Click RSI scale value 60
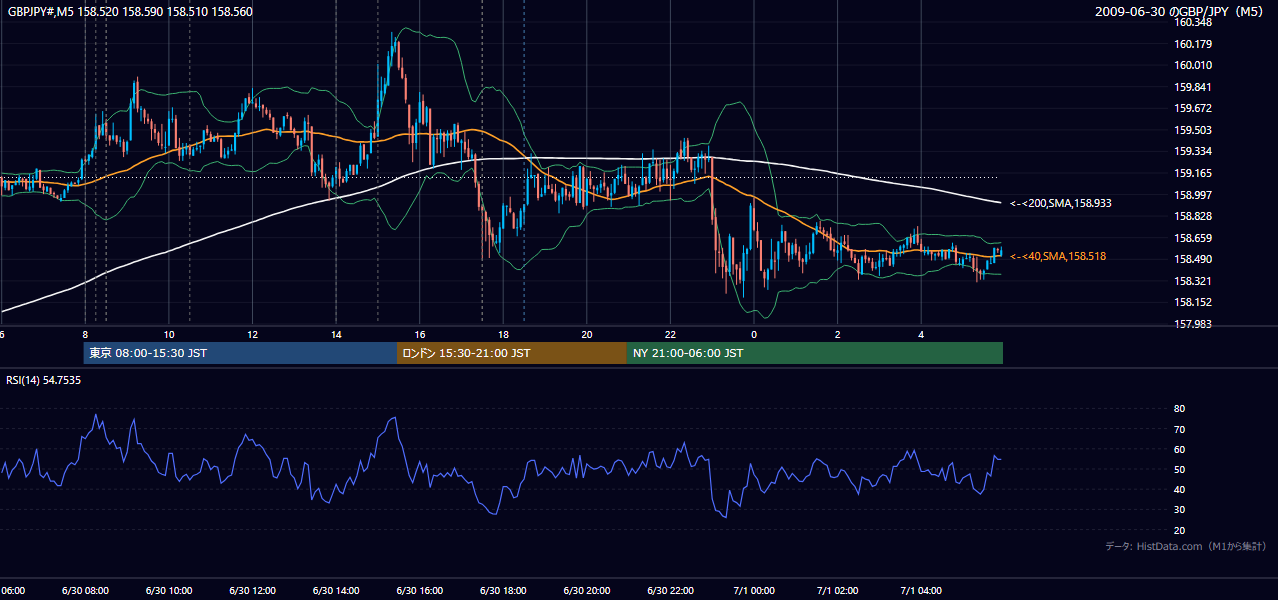Viewport: 1278px width, 600px height. [1180, 449]
